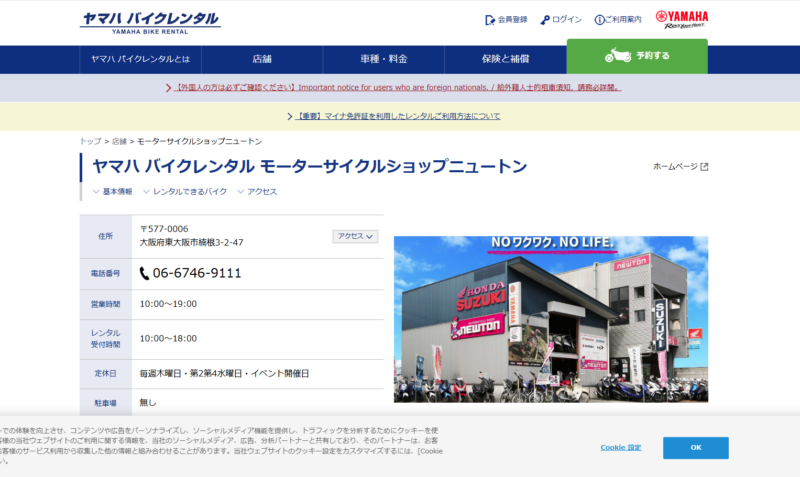Jump to レンタルできるバイク section anchor
The width and height of the screenshot is (800, 477).
pos(185,192)
